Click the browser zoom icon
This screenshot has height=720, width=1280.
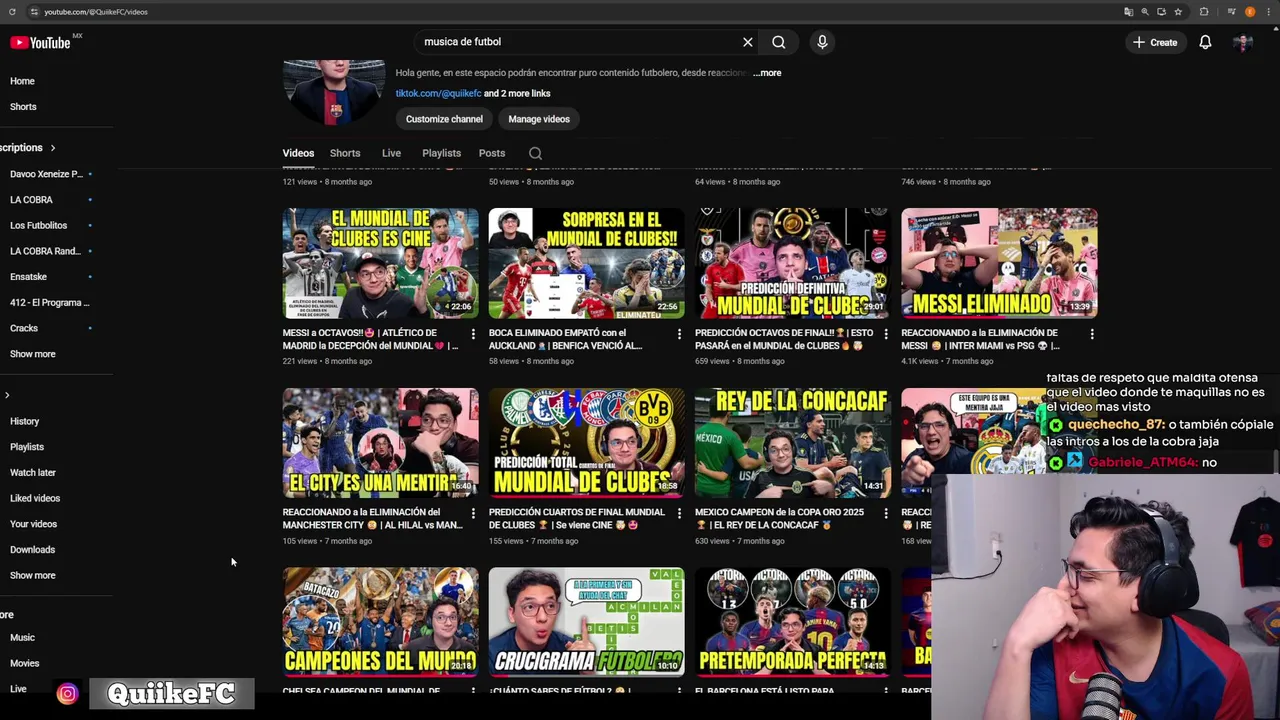tap(1145, 12)
